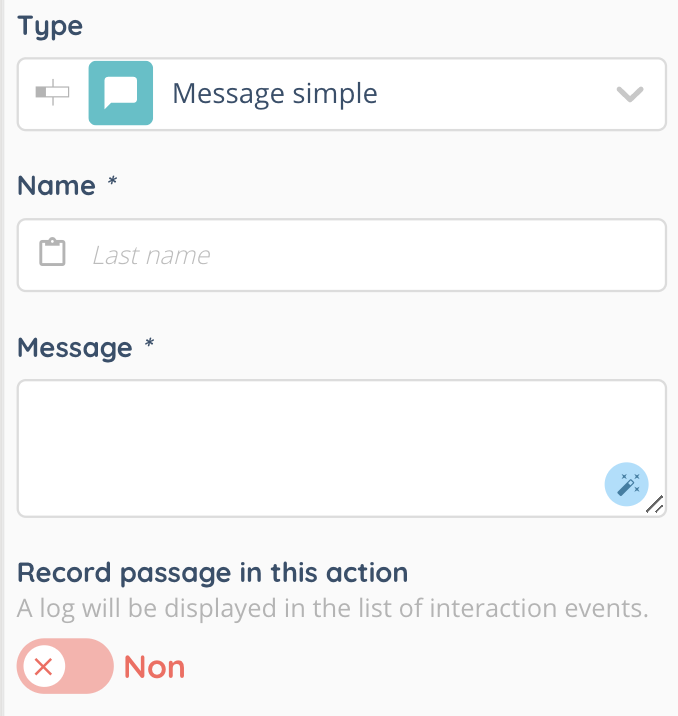Click the clipboard icon in Name field
Screen dimensions: 678x716
point(52,253)
